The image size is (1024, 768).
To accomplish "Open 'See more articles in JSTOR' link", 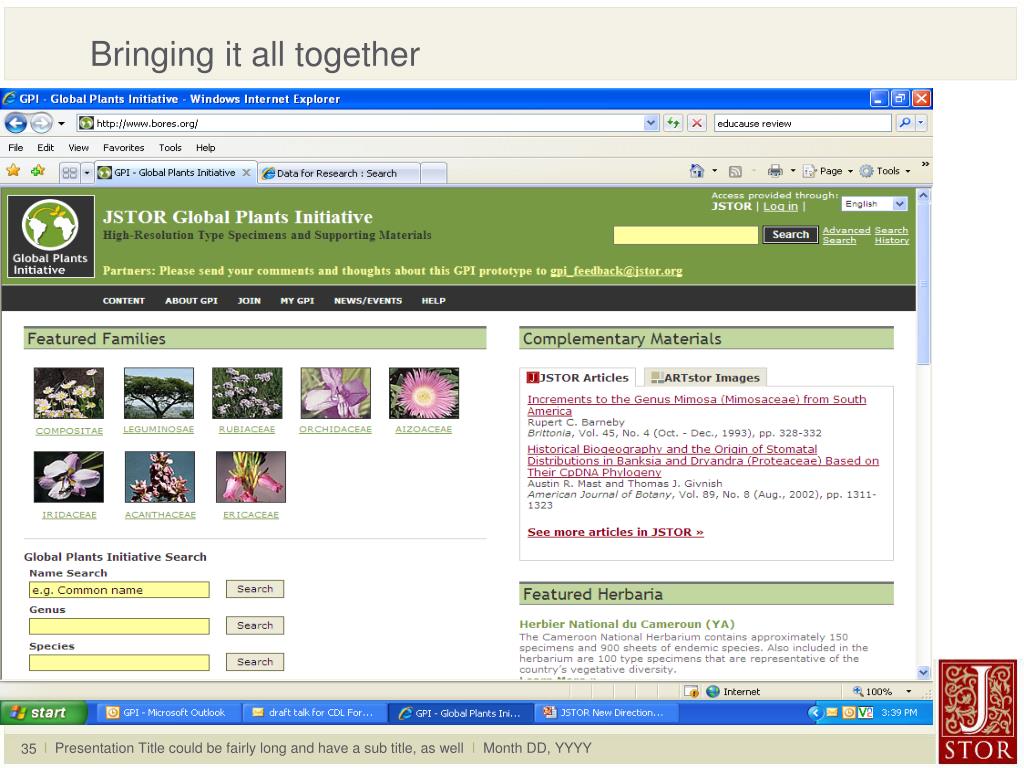I will (x=615, y=532).
